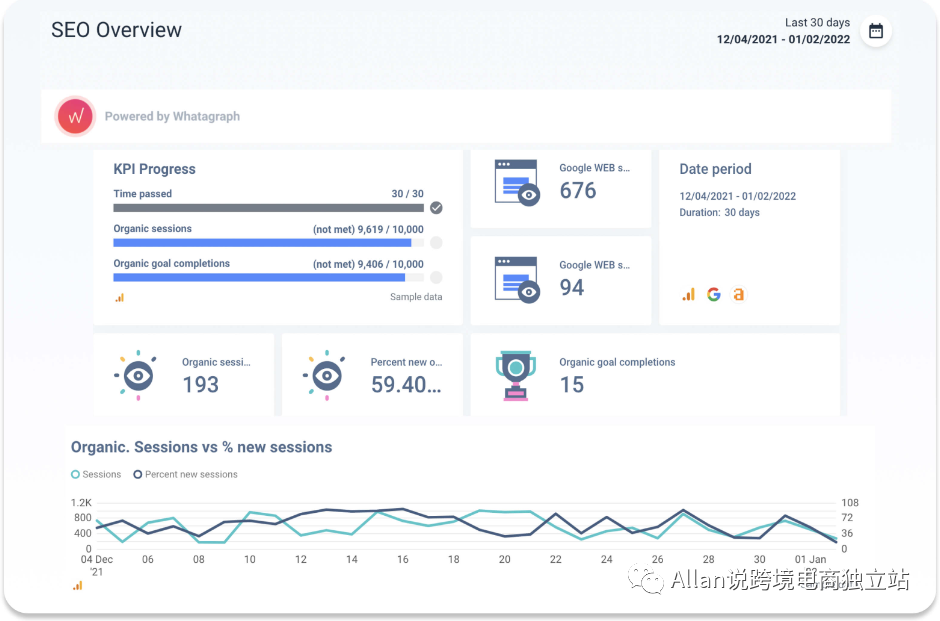The height and width of the screenshot is (621, 940).
Task: Click the checkmark status beside Time passed
Action: coord(436,207)
